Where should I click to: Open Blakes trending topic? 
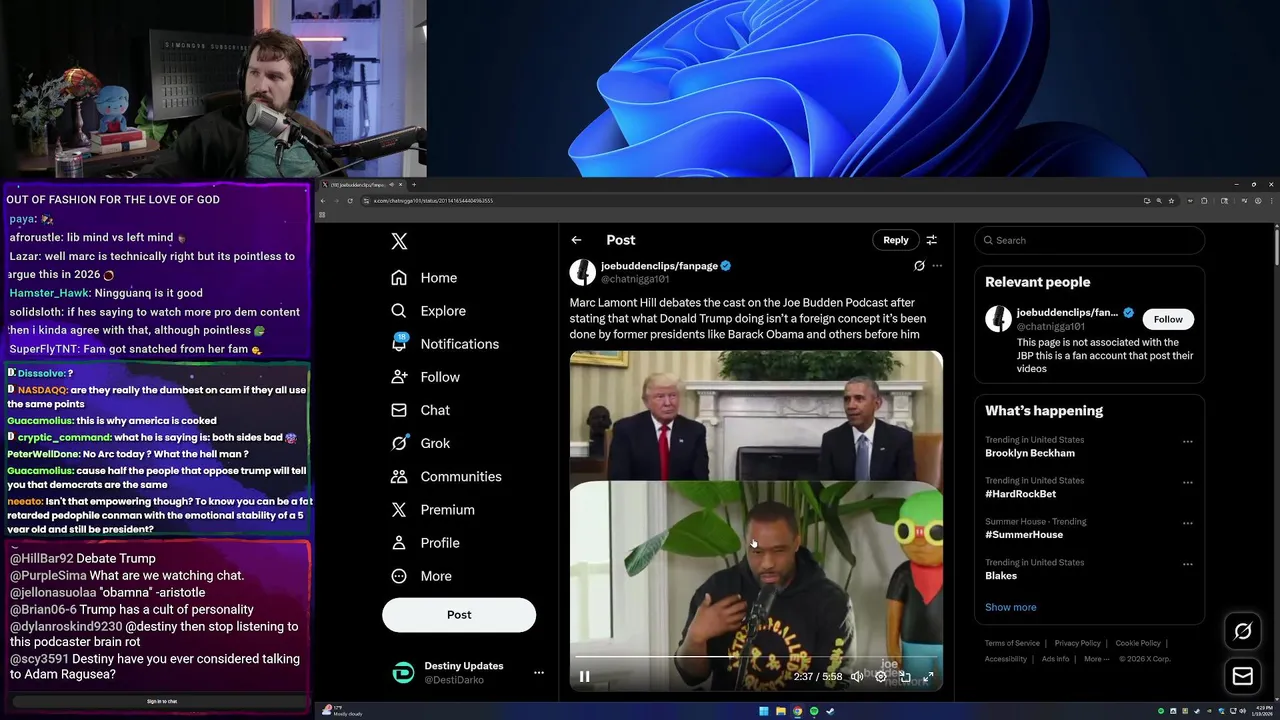[1001, 576]
